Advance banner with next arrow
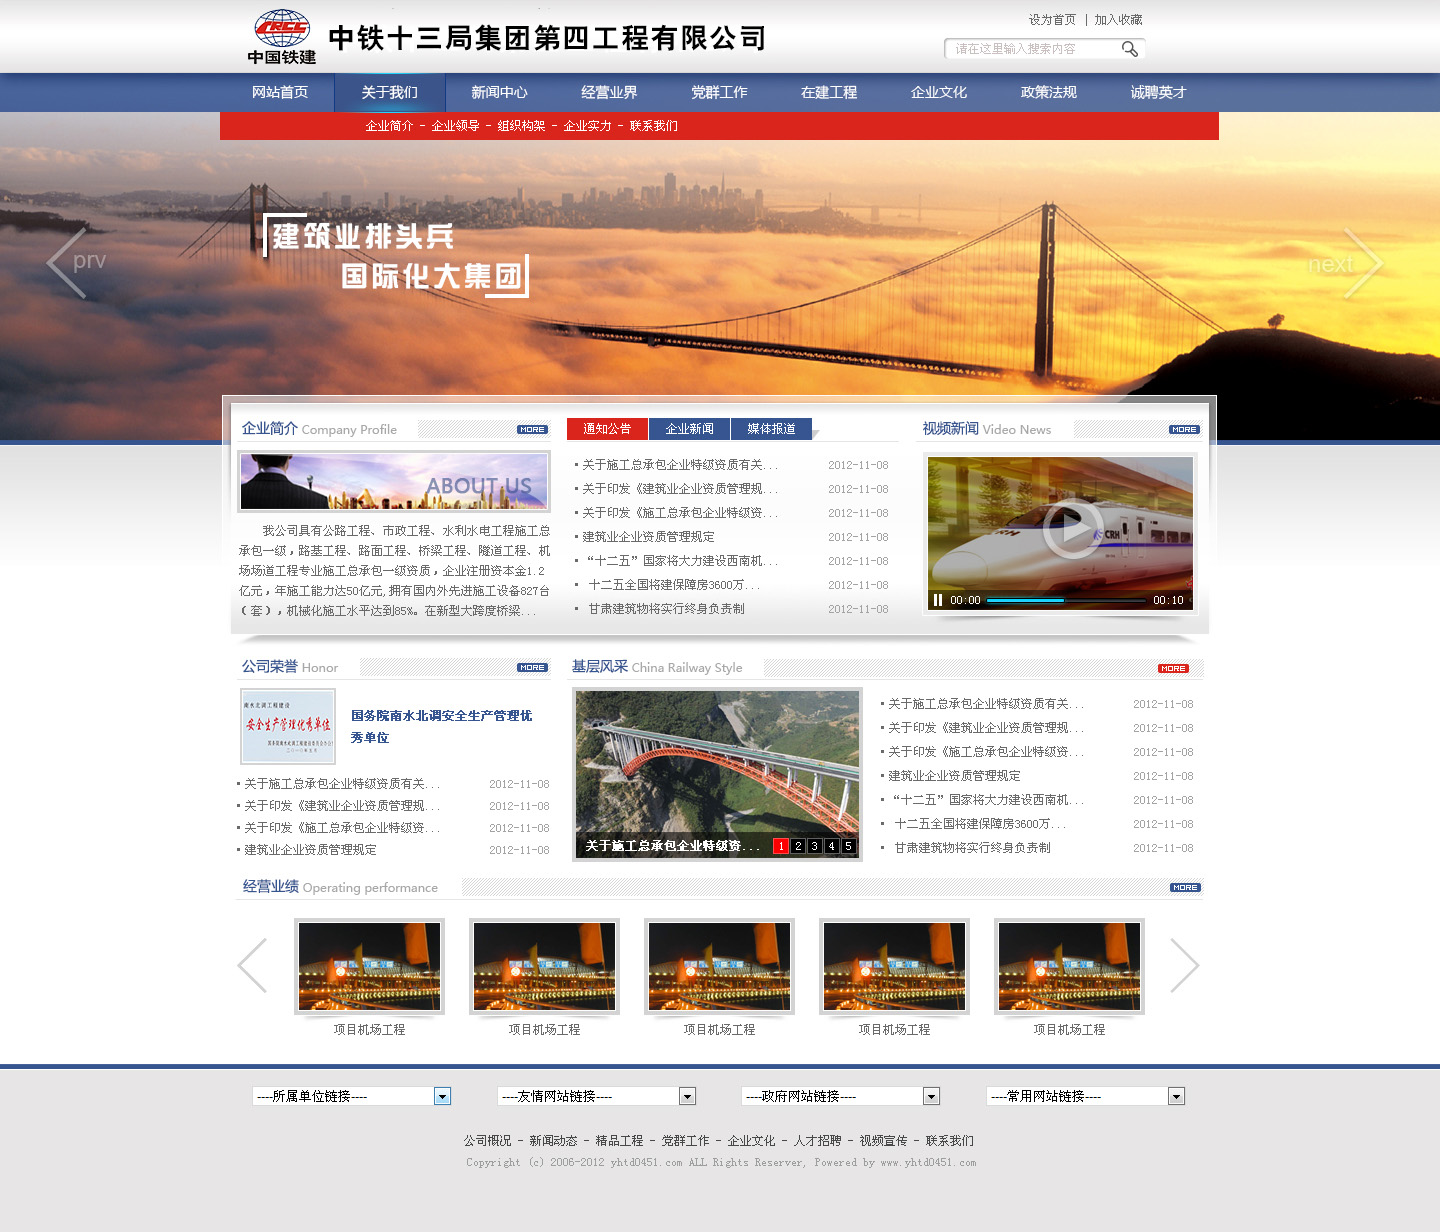Screen dimensions: 1440x1232 (x=1346, y=263)
